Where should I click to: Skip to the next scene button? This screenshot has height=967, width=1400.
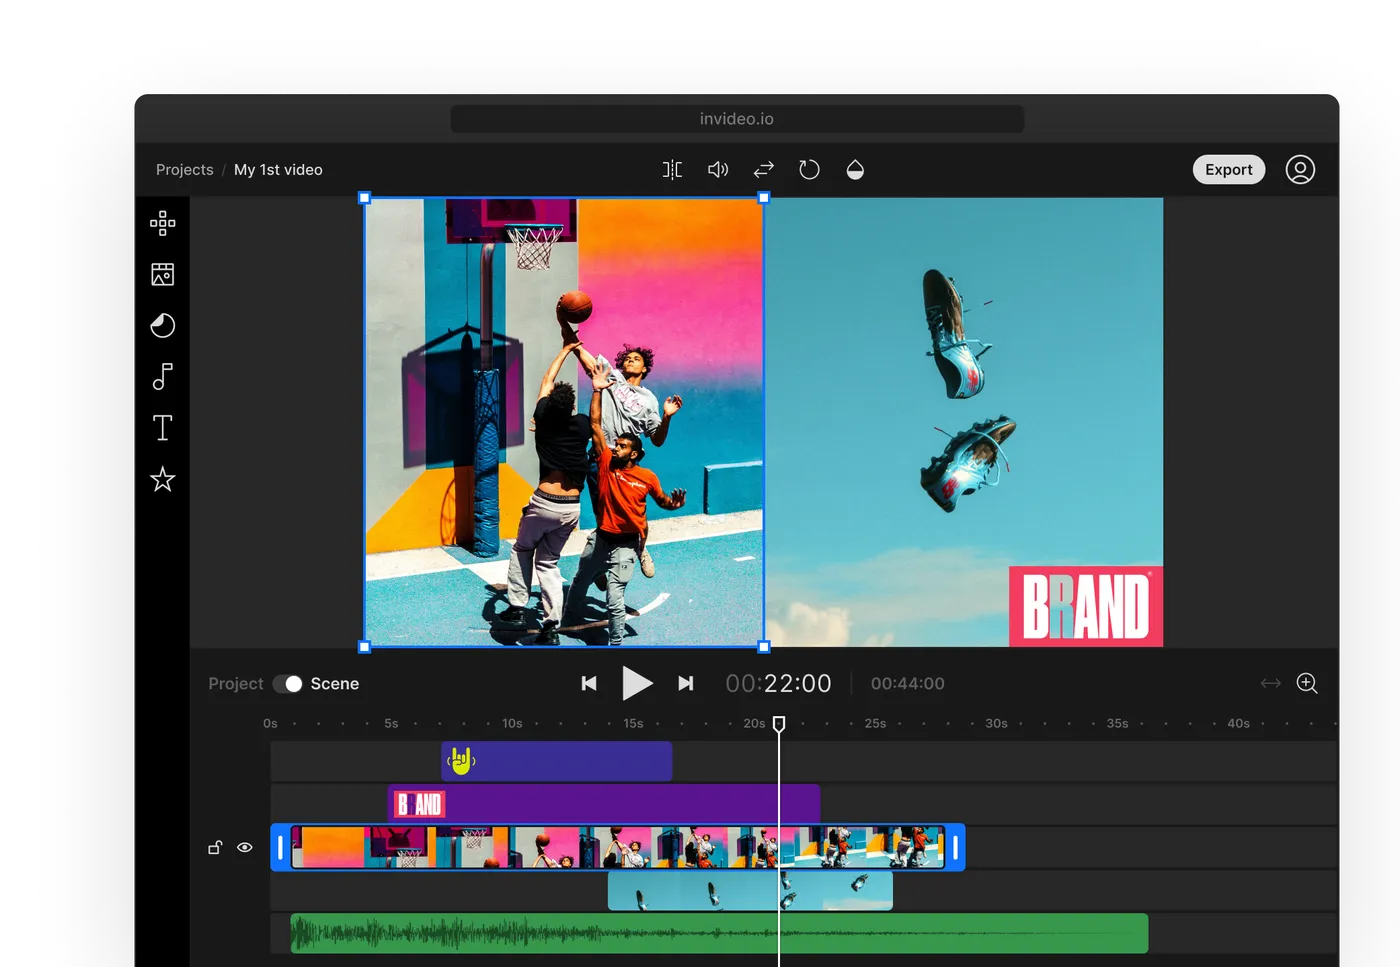tap(686, 684)
